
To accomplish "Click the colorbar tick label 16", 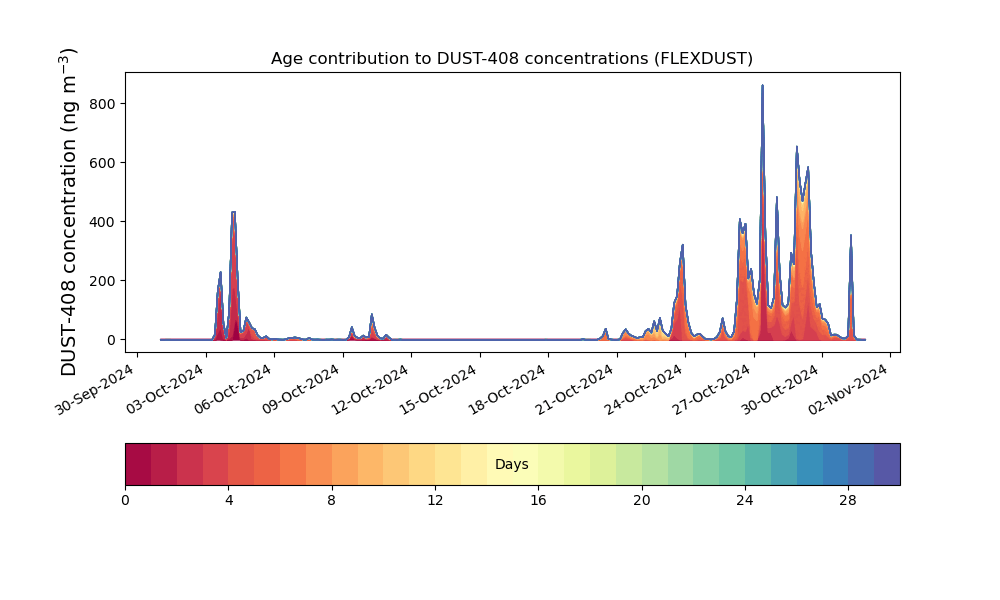I will 538,501.
